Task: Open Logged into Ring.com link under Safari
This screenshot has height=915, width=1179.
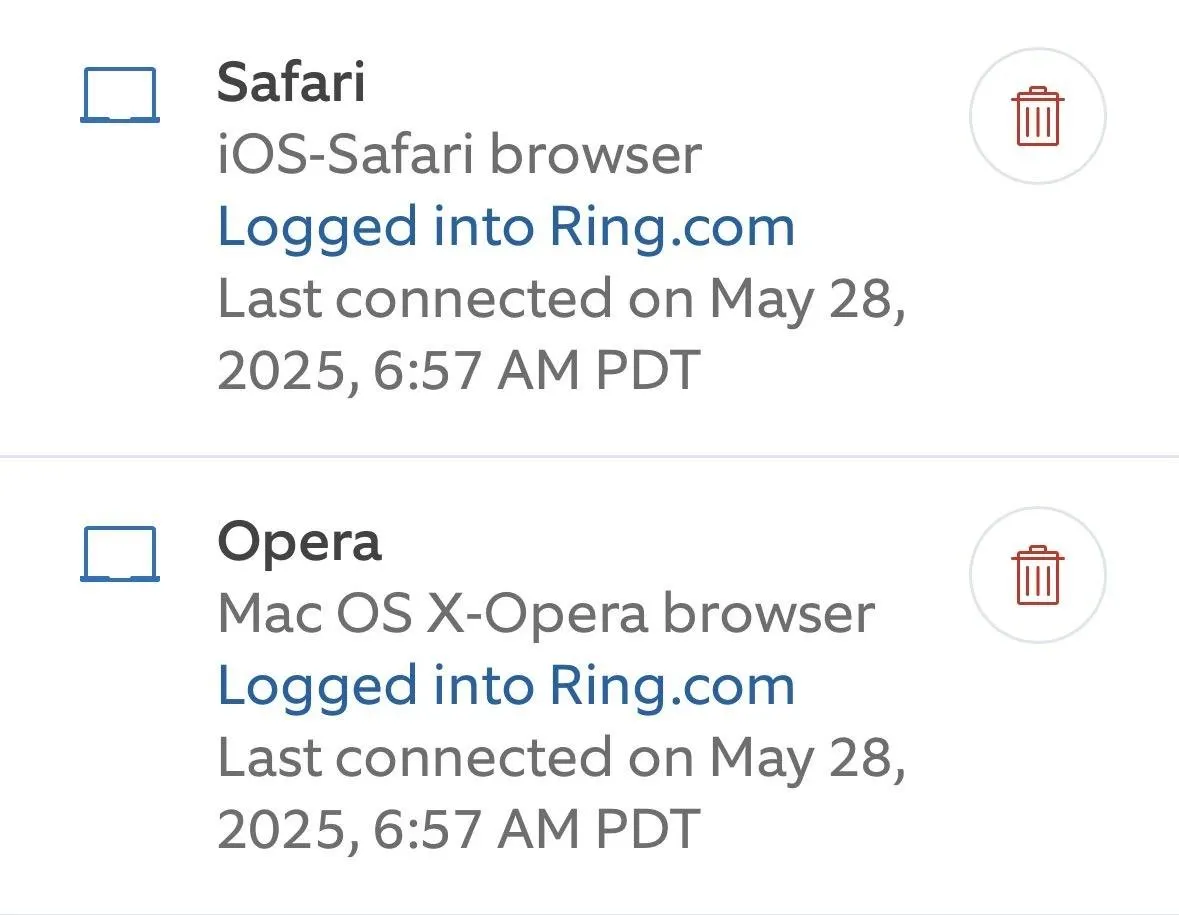Action: [506, 227]
